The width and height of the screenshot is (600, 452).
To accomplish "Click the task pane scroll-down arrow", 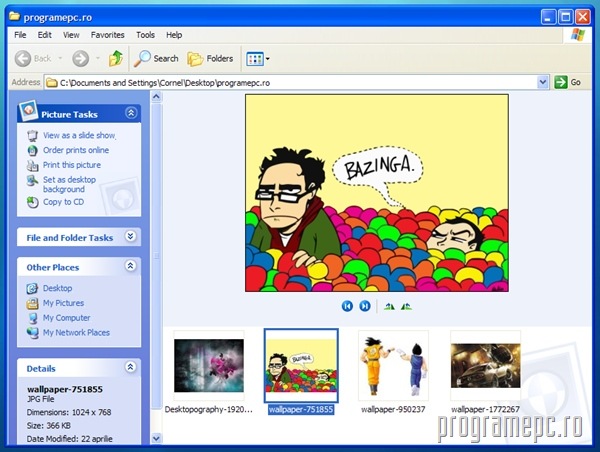I will 156,439.
